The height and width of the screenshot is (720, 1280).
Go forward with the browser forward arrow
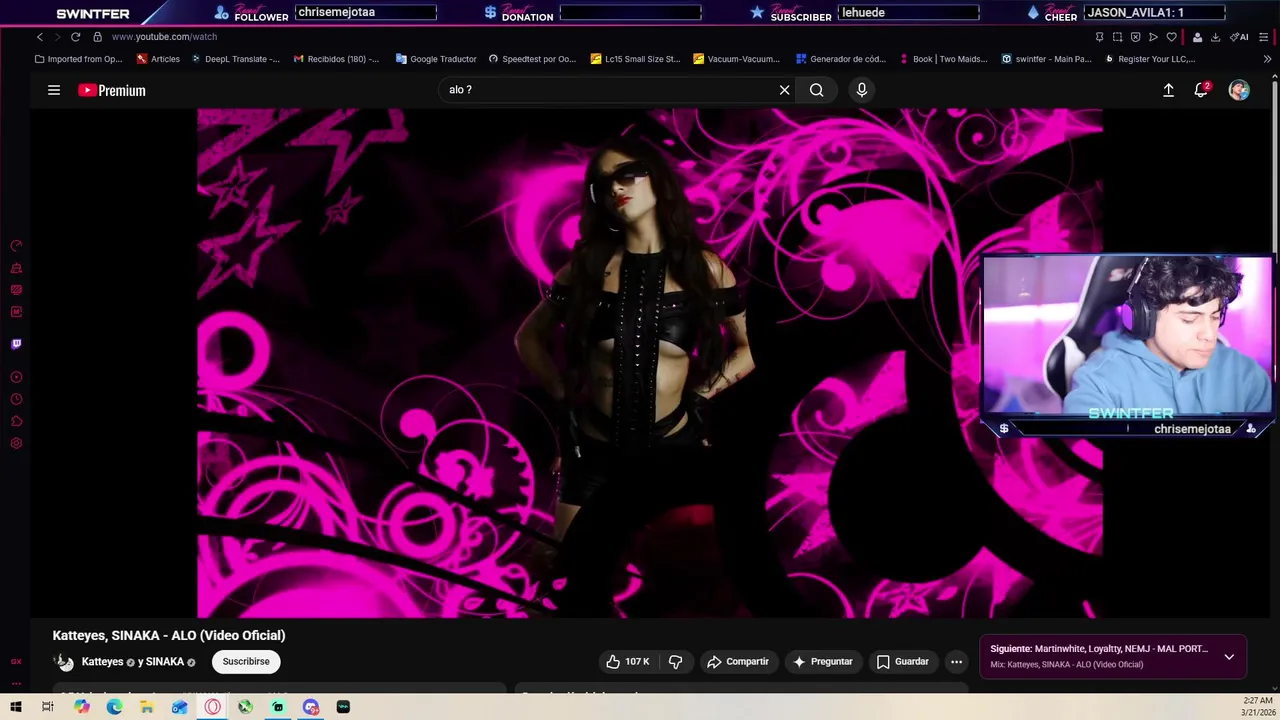pos(57,37)
